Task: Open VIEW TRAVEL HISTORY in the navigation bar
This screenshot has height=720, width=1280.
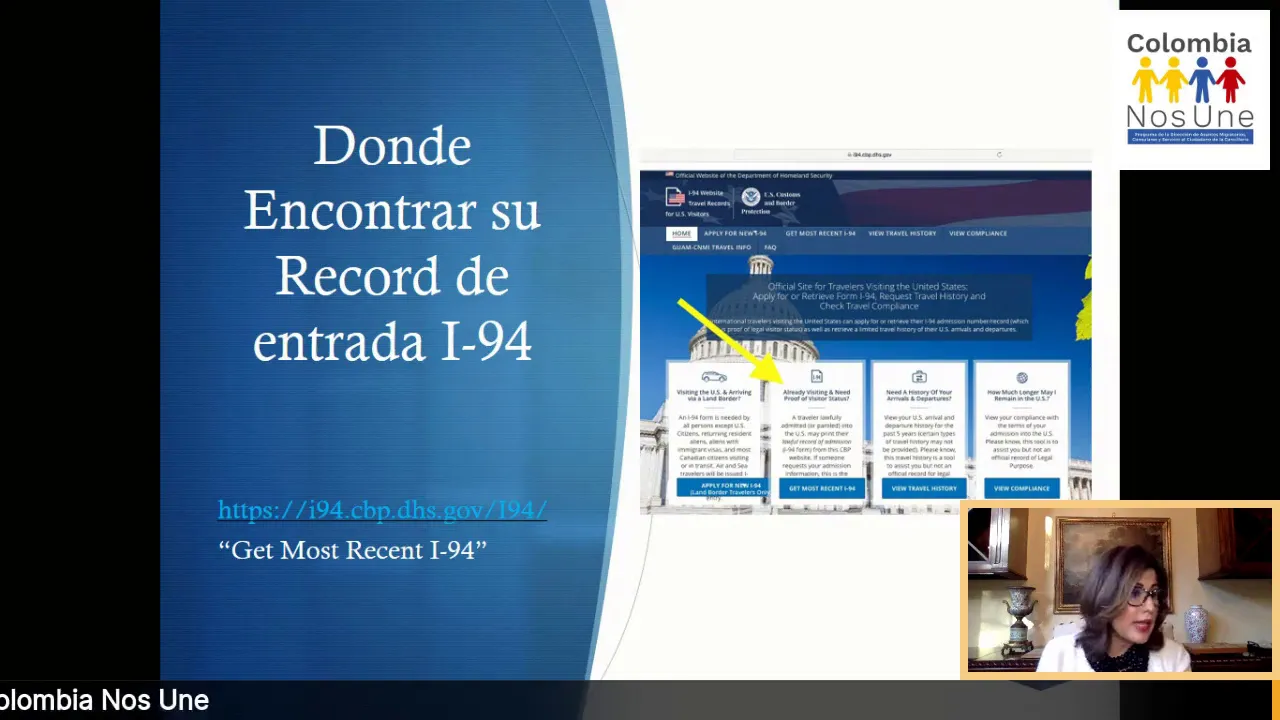Action: [902, 233]
